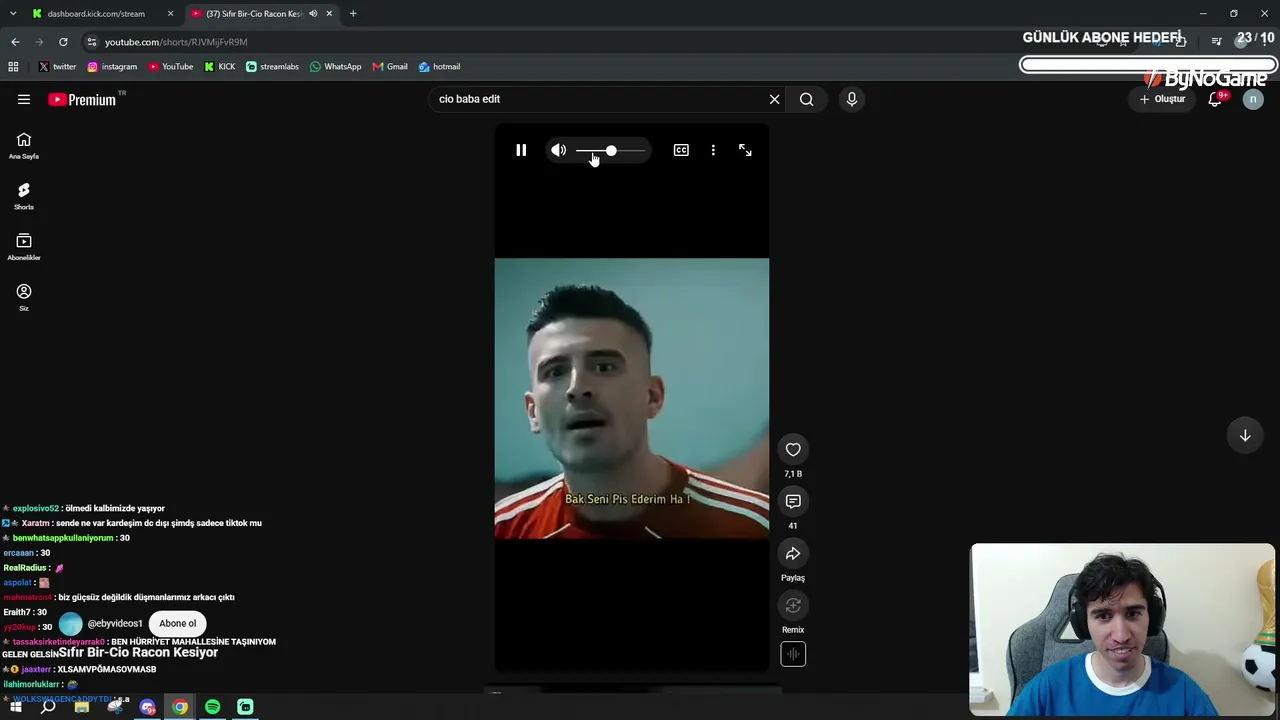The width and height of the screenshot is (1280, 720).
Task: Open File Explorer from the taskbar
Action: tap(82, 707)
